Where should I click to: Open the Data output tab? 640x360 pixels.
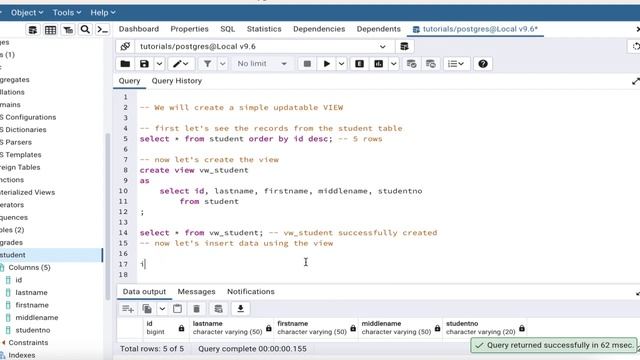pyautogui.click(x=144, y=292)
